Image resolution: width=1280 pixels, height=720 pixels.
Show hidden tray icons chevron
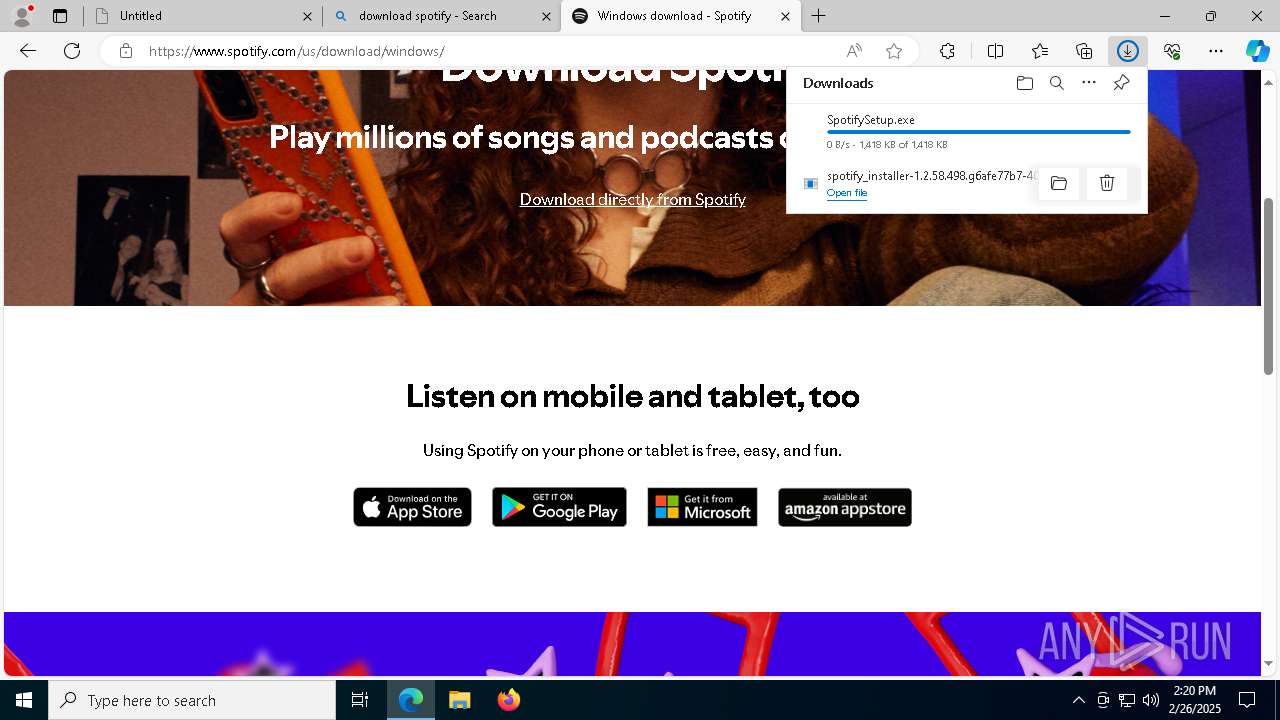[x=1079, y=700]
